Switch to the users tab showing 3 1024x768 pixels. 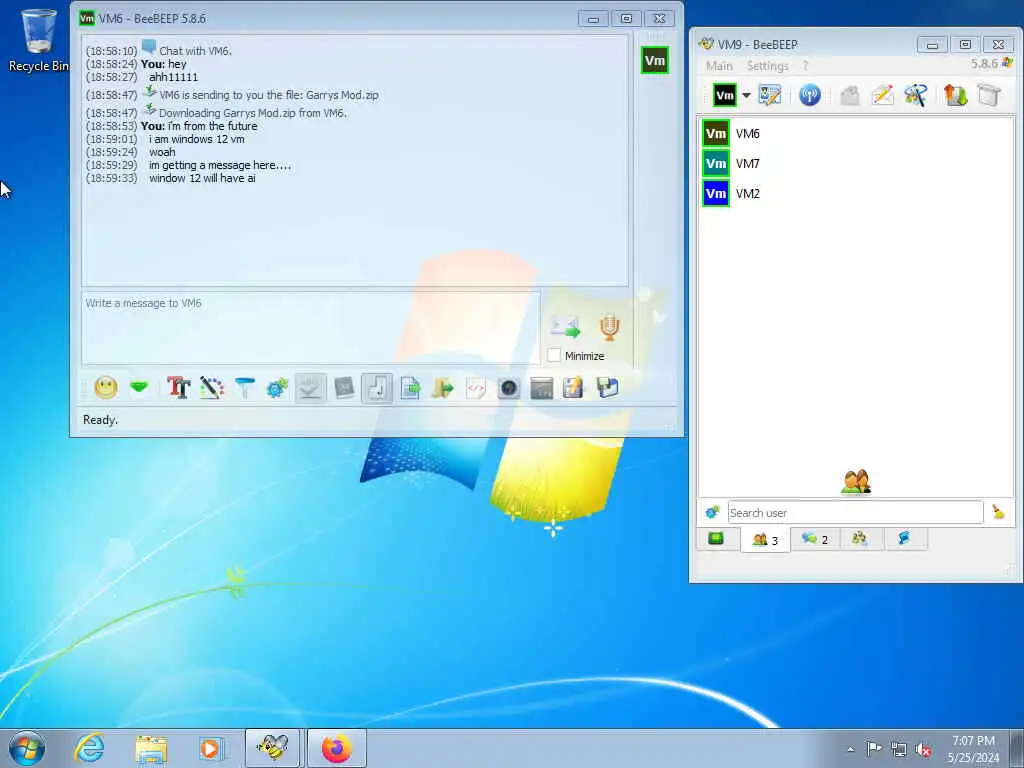[x=765, y=540]
